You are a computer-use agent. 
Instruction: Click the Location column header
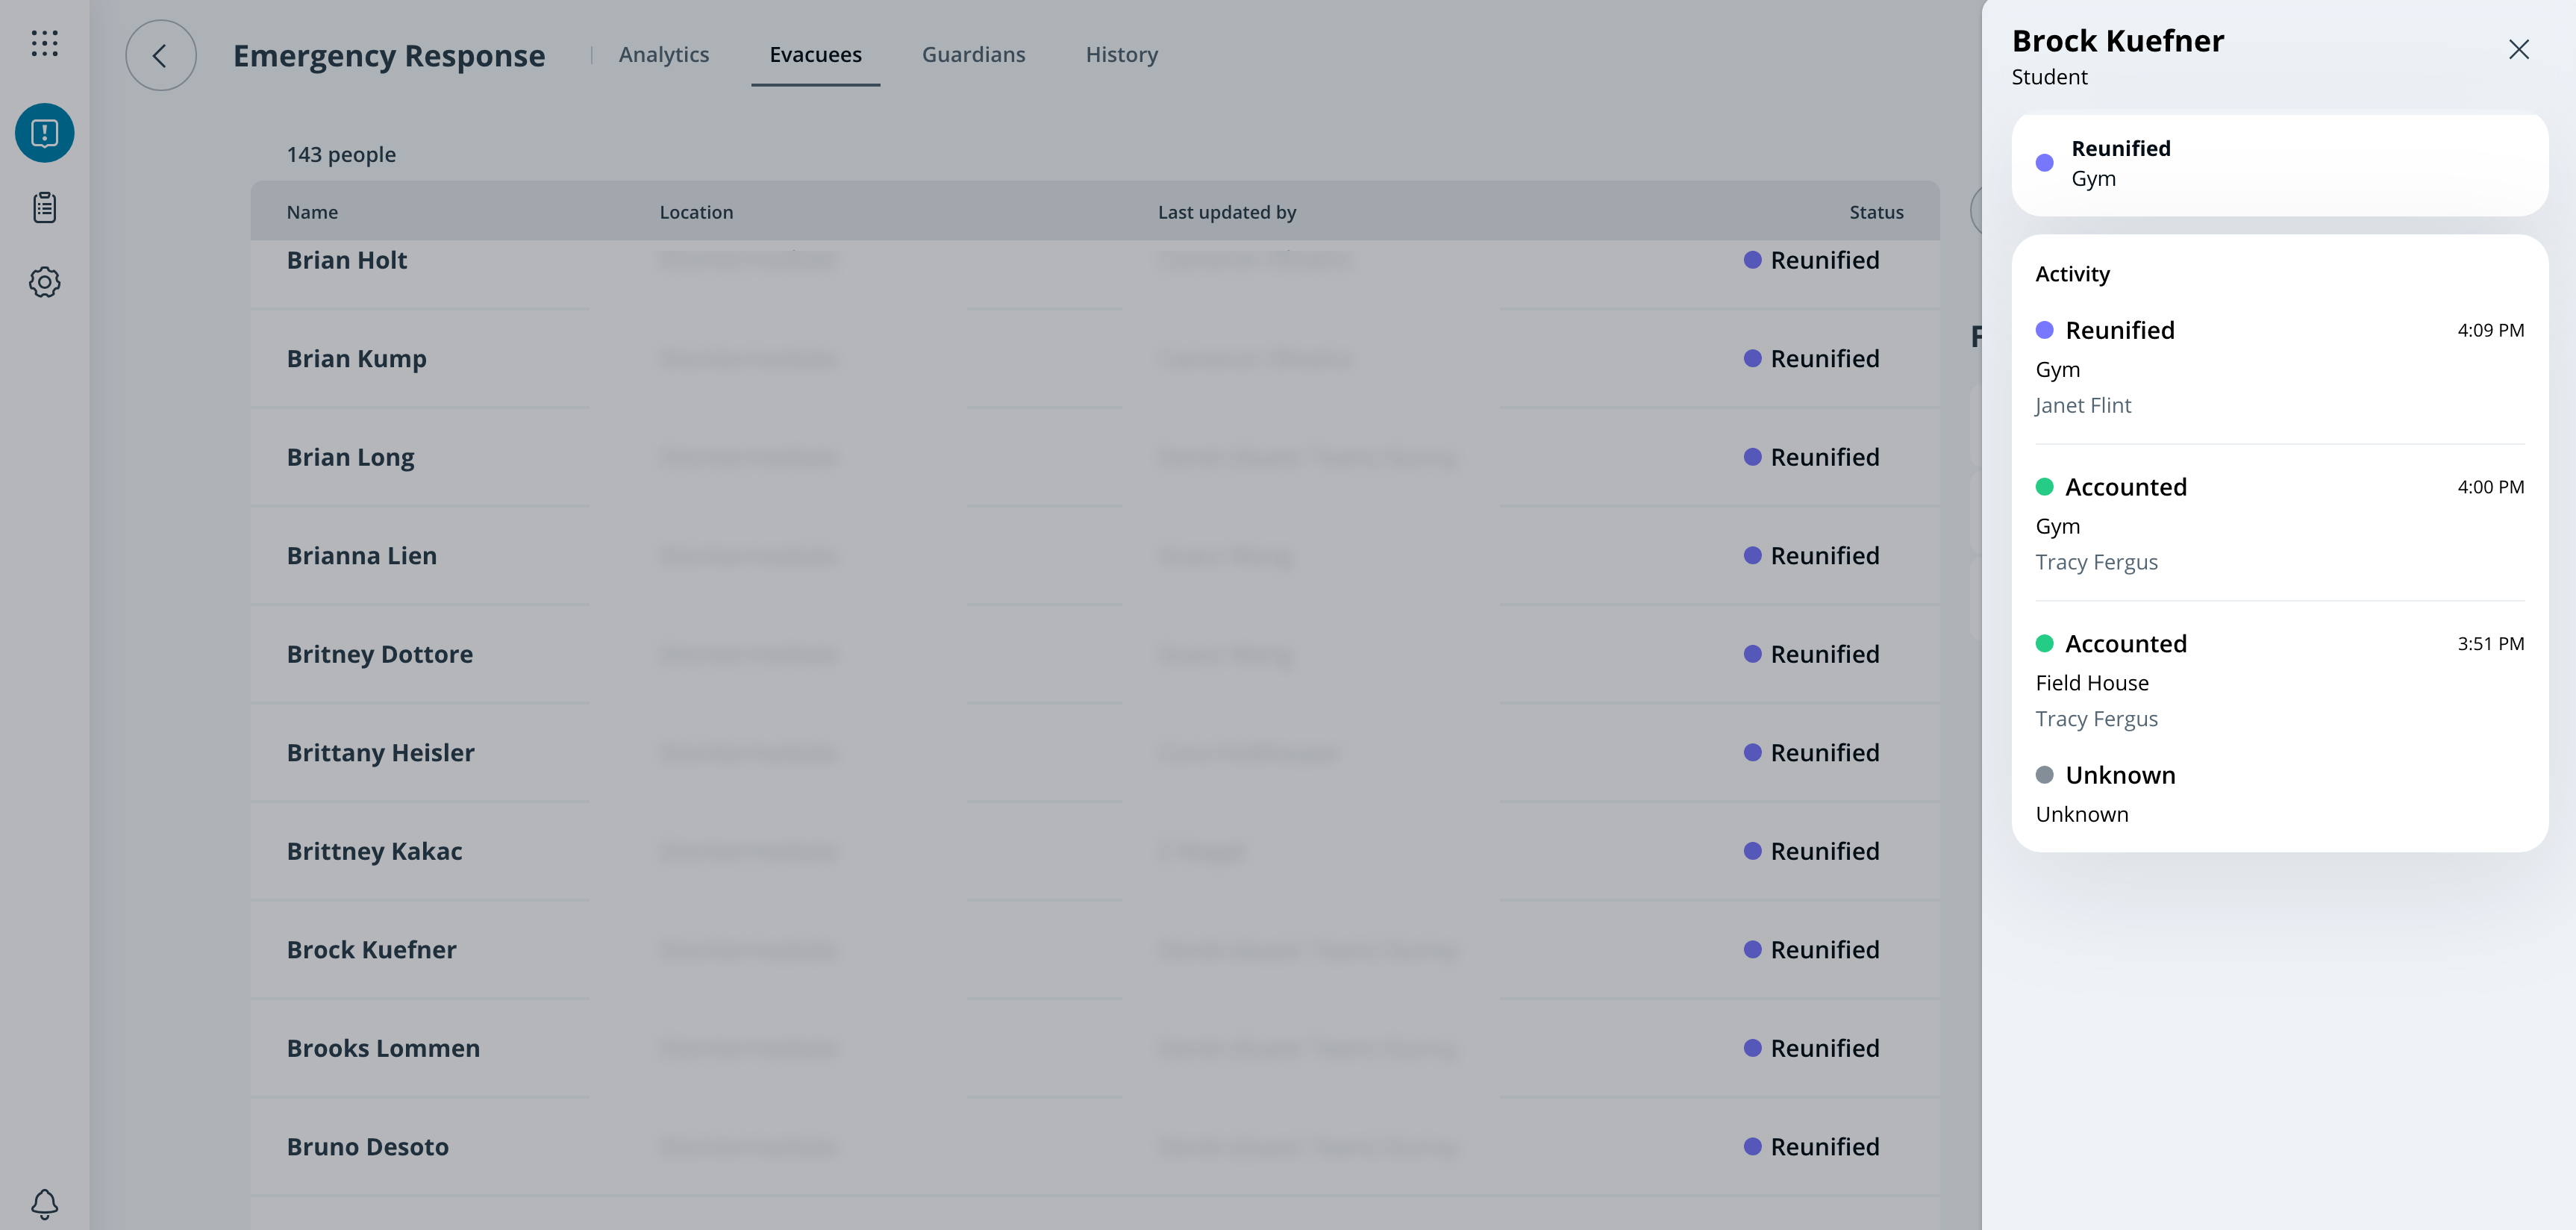(x=696, y=212)
